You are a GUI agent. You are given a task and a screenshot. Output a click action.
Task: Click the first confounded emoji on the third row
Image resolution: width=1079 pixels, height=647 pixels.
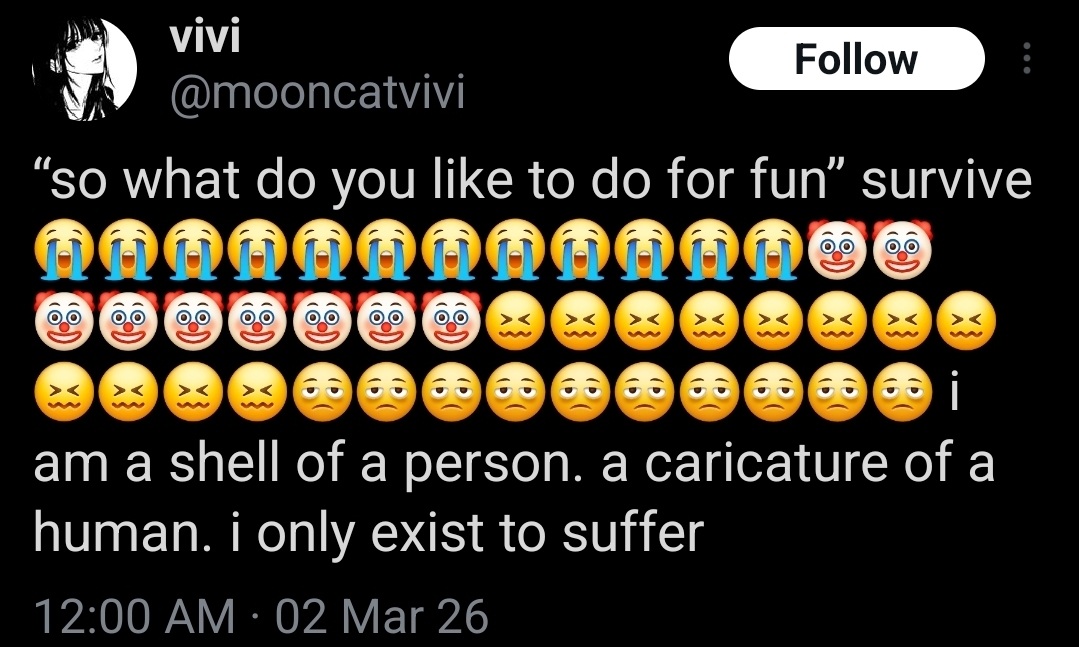[x=65, y=392]
